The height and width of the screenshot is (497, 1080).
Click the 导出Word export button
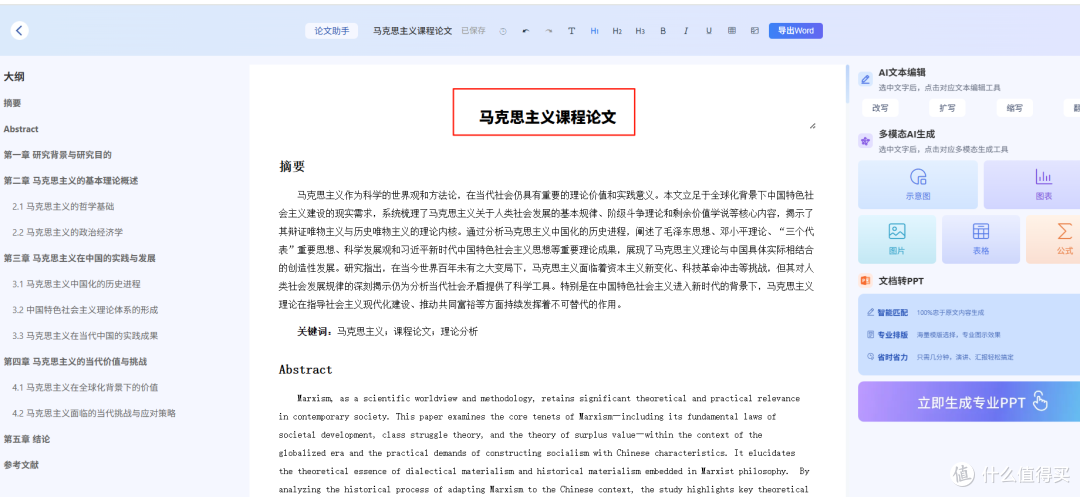coord(796,31)
